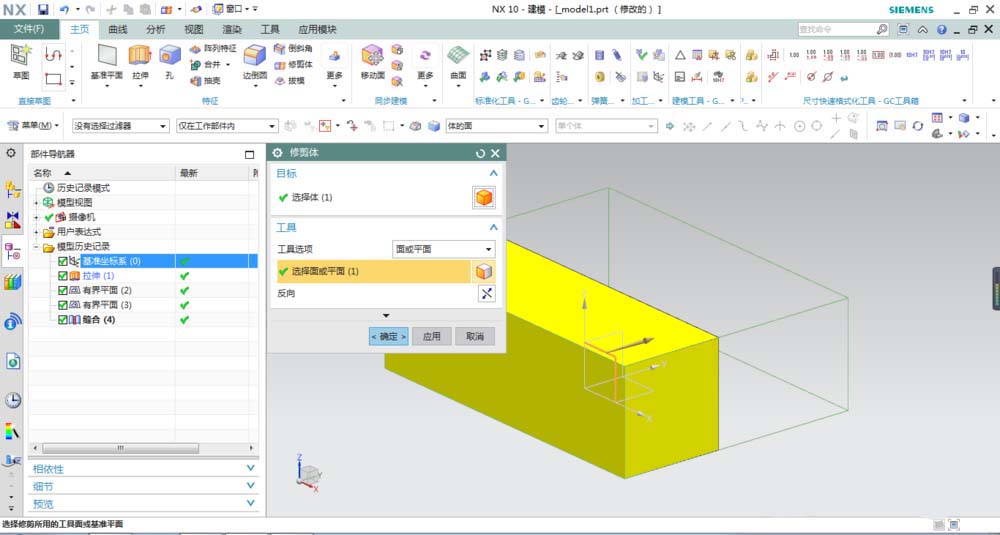Click the 倒斜角 (Chamfer) tool
The image size is (1000, 535).
tap(293, 48)
